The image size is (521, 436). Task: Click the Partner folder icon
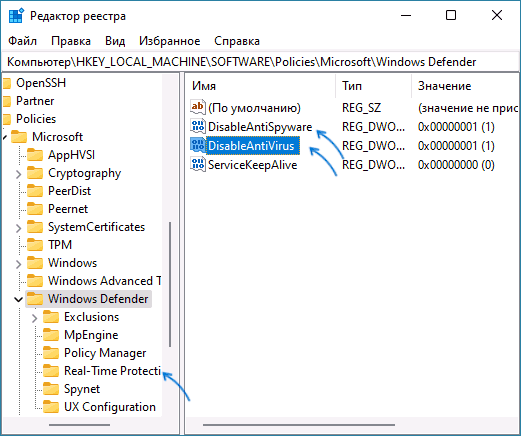[7, 101]
